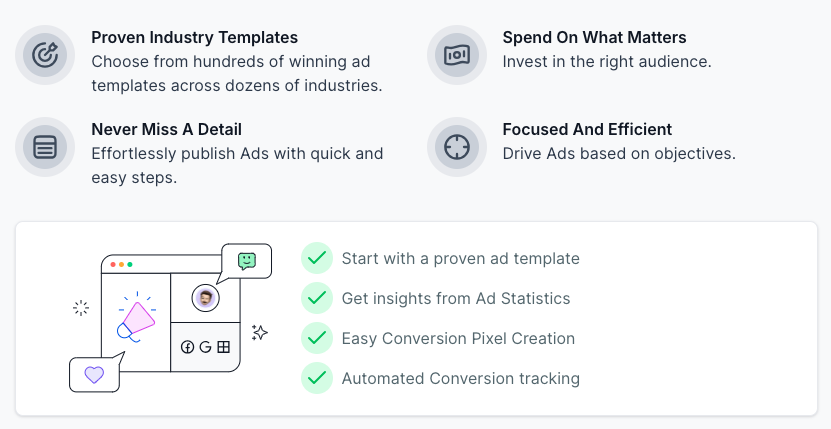
Task: Click the checkmark beside Easy Conversion Pixel Creation
Action: [317, 338]
